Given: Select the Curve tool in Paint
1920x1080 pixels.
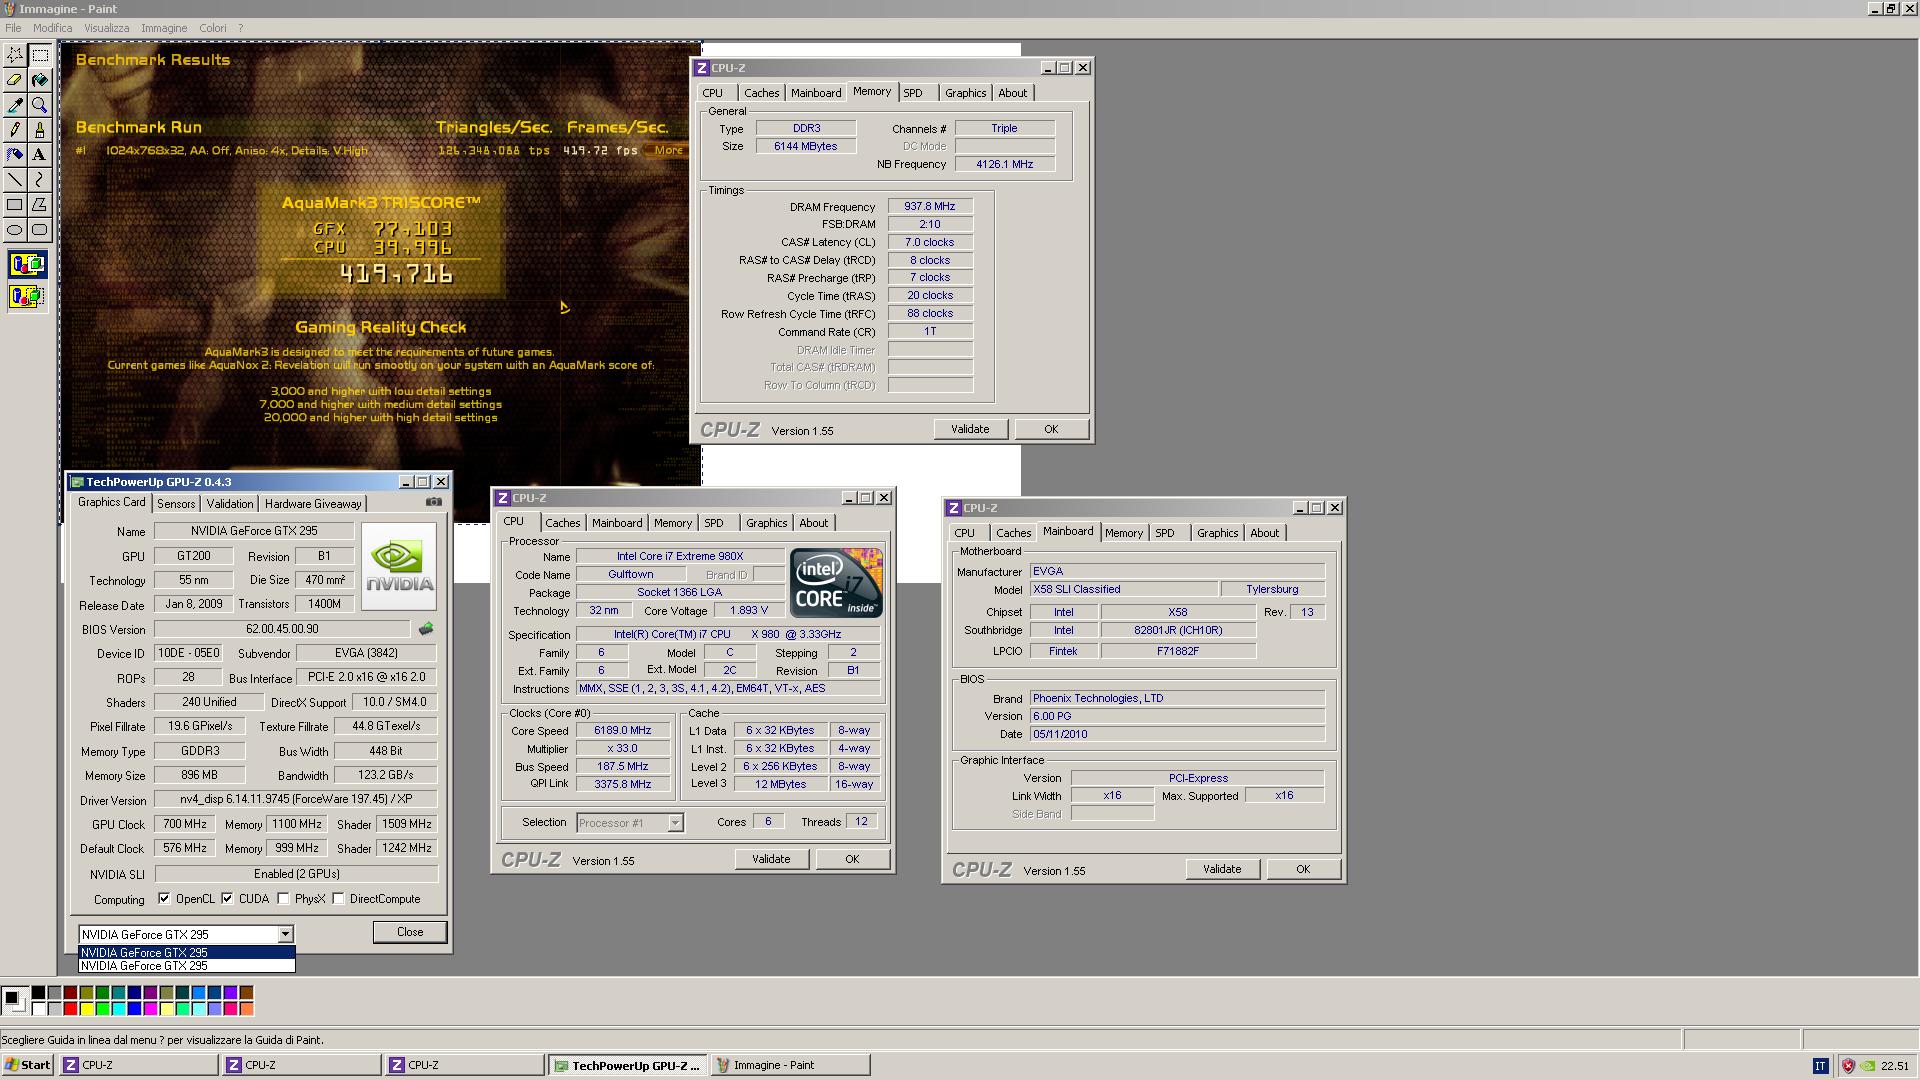Looking at the screenshot, I should pos(40,180).
